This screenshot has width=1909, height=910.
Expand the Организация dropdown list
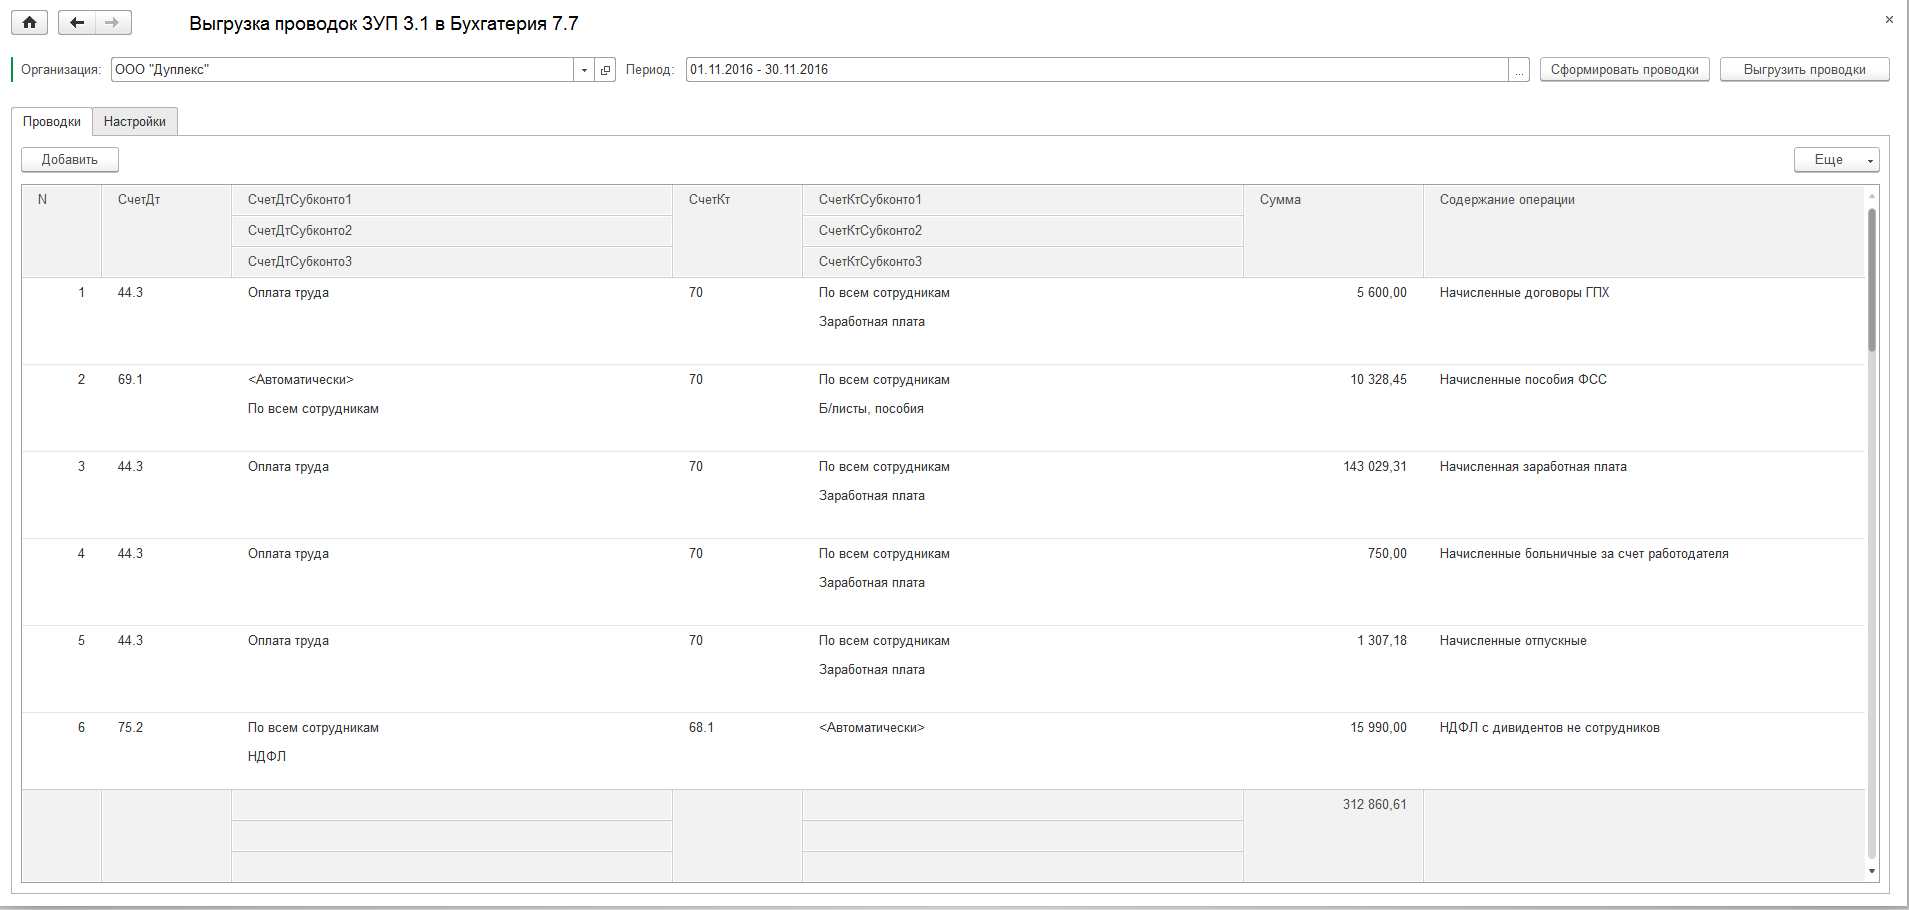click(584, 70)
